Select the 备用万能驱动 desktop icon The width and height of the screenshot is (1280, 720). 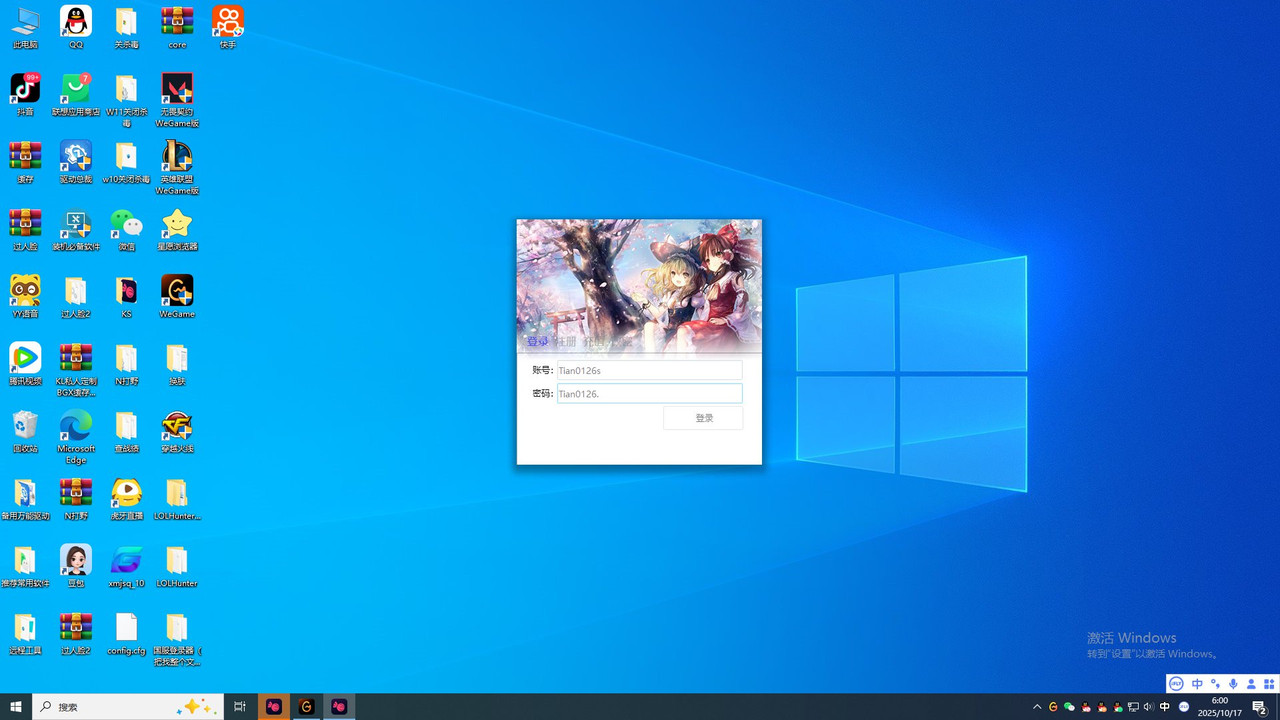25,498
